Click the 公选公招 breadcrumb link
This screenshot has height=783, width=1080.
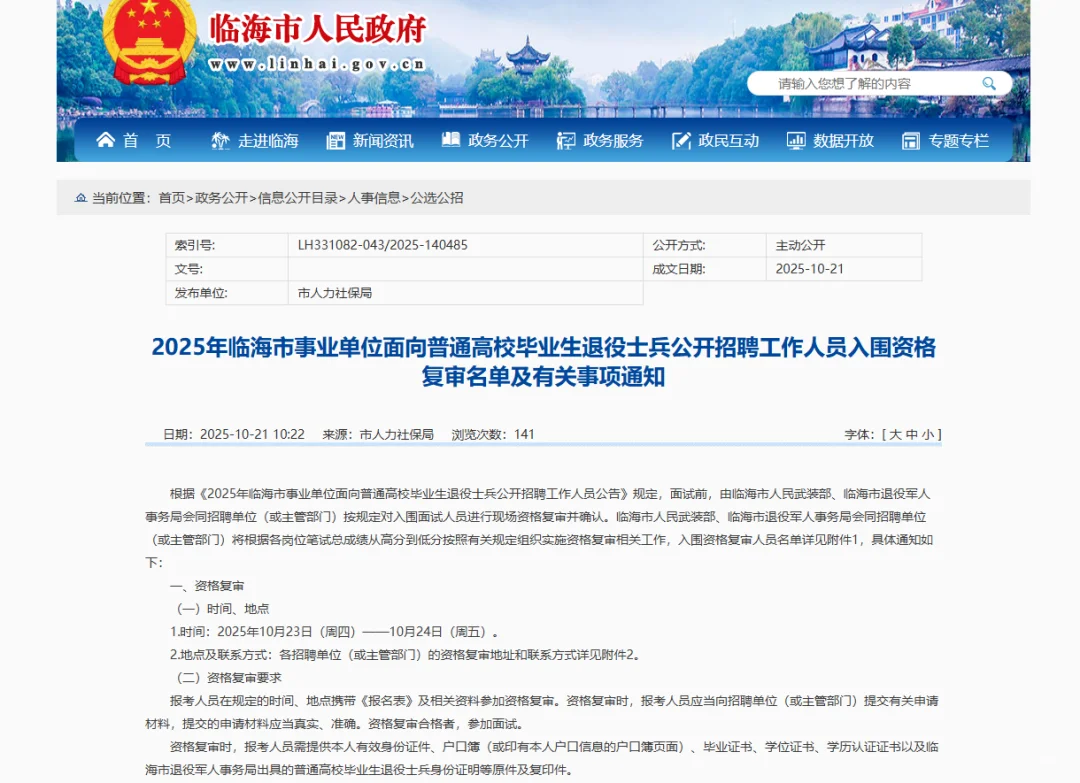tap(437, 198)
